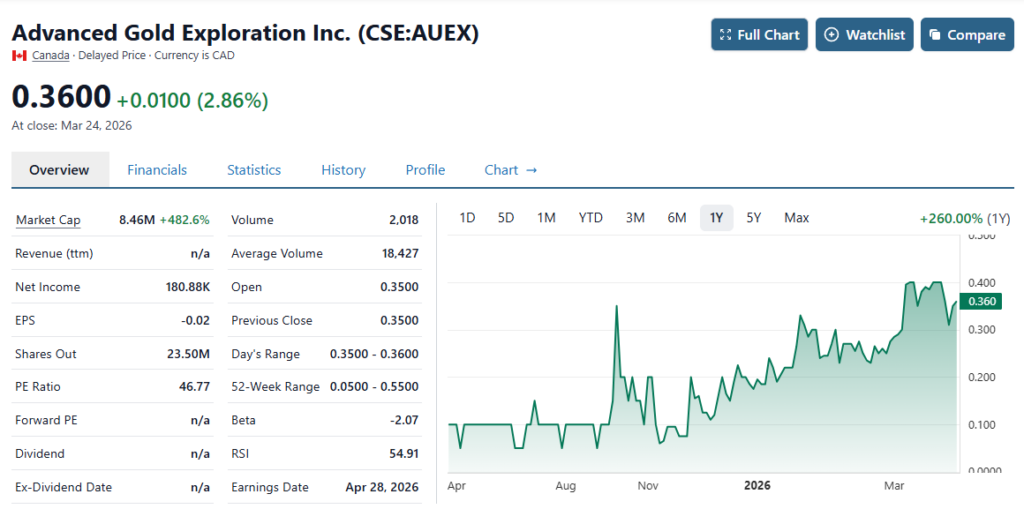Click the Canada country link
1024x509 pixels.
(51, 55)
